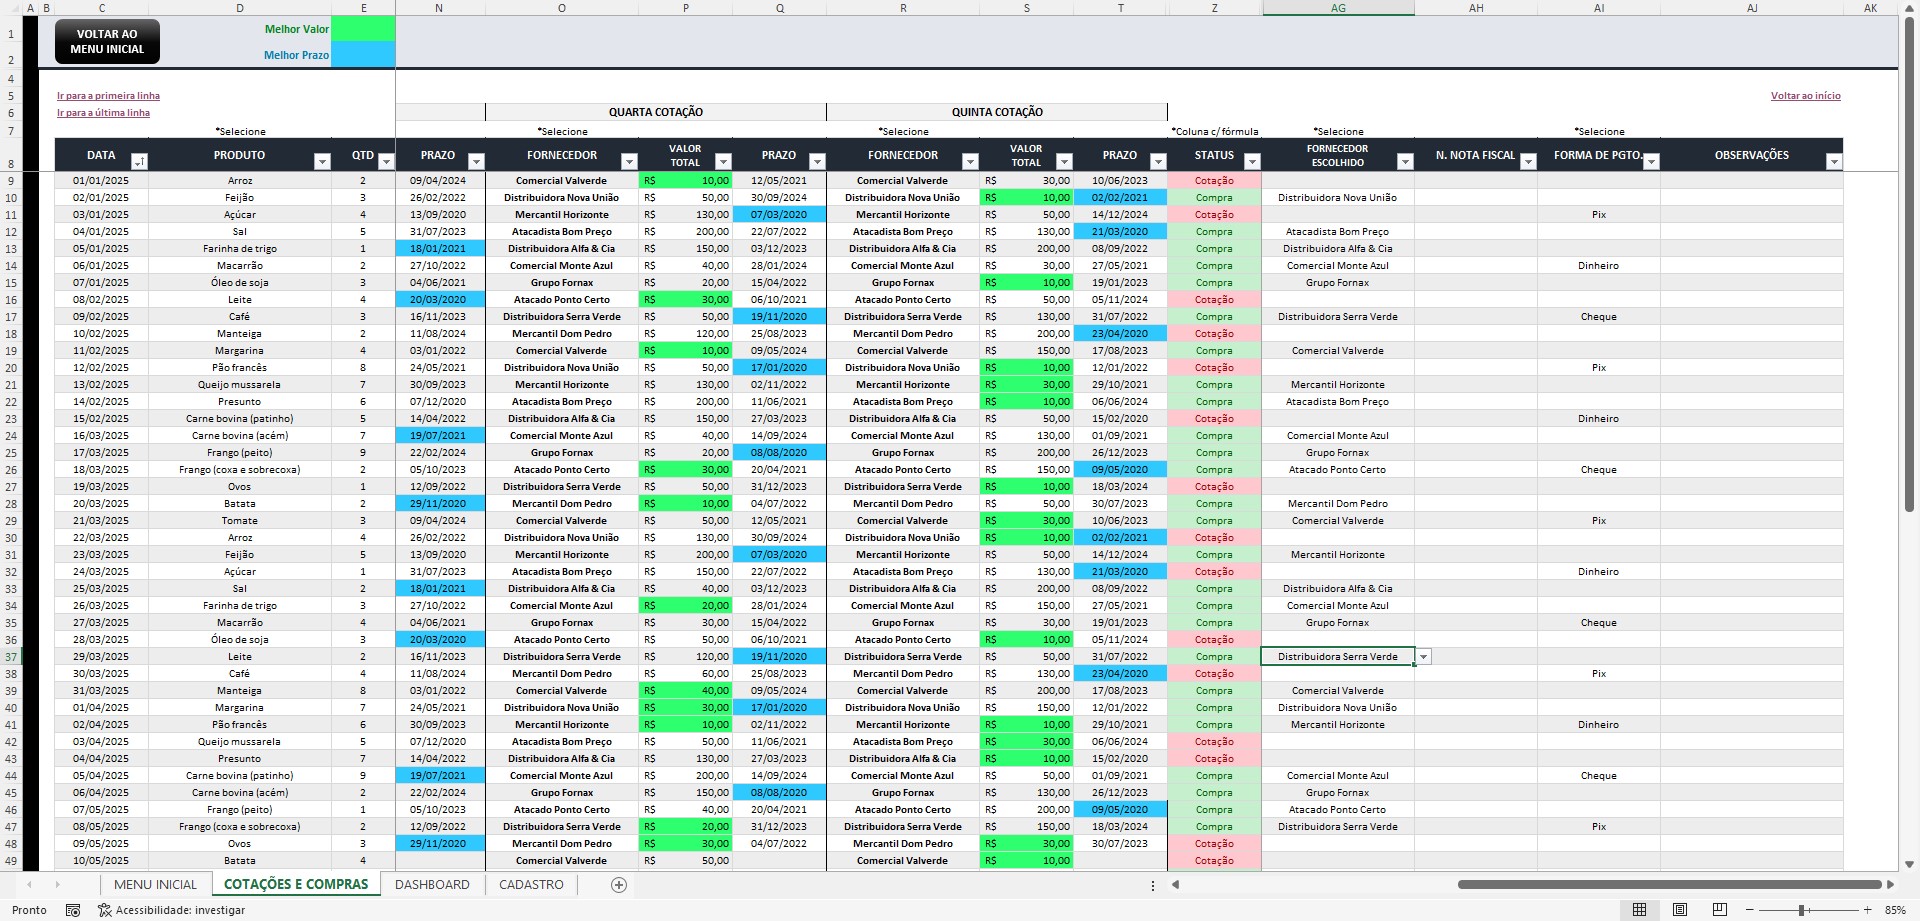Open Quinta Cotação VALOR TOTAL filter dropdown
This screenshot has width=1920, height=921.
pyautogui.click(x=1064, y=162)
